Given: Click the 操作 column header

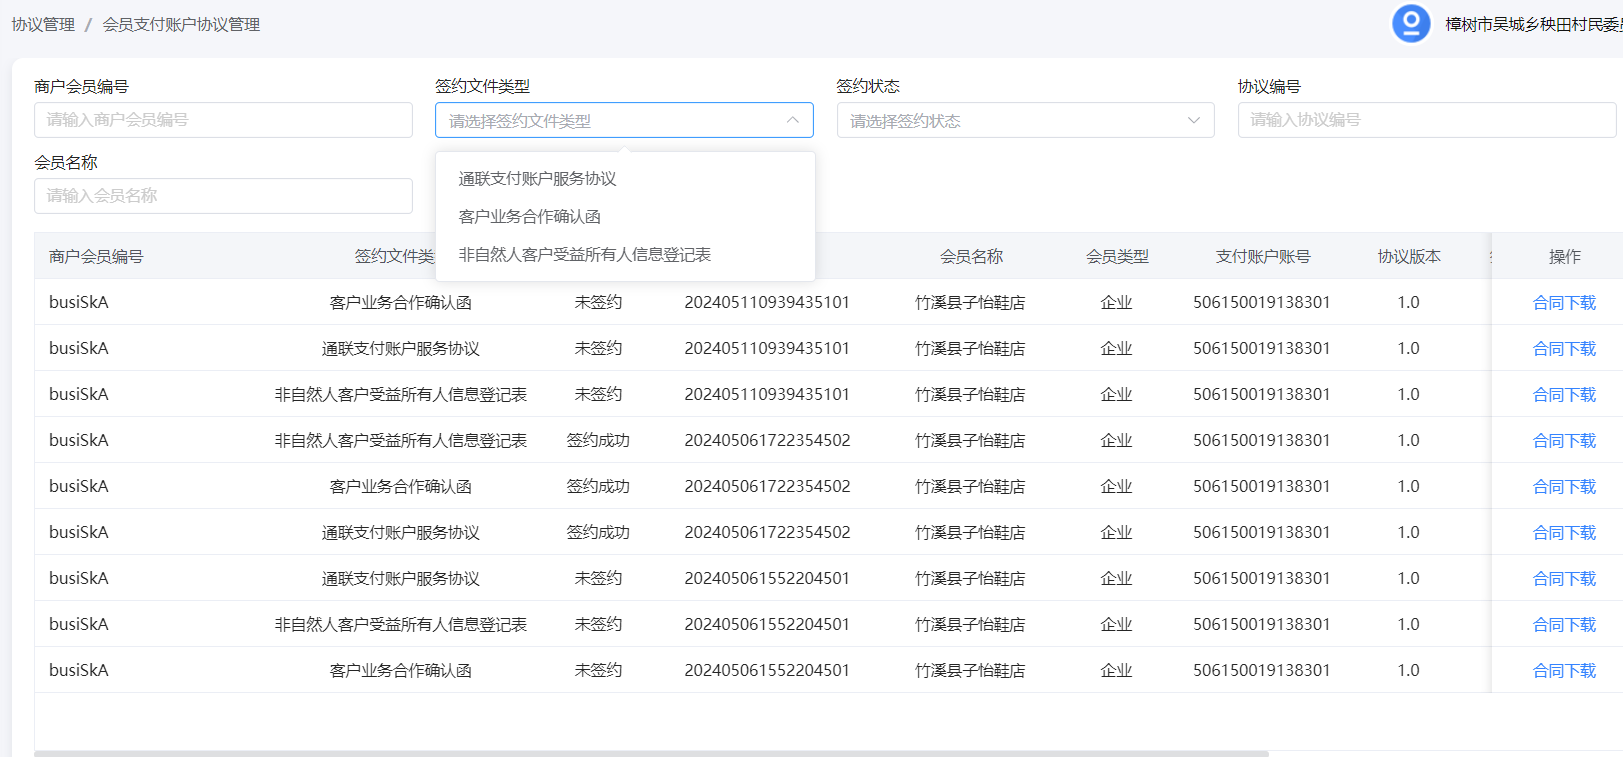Looking at the screenshot, I should pyautogui.click(x=1564, y=257).
